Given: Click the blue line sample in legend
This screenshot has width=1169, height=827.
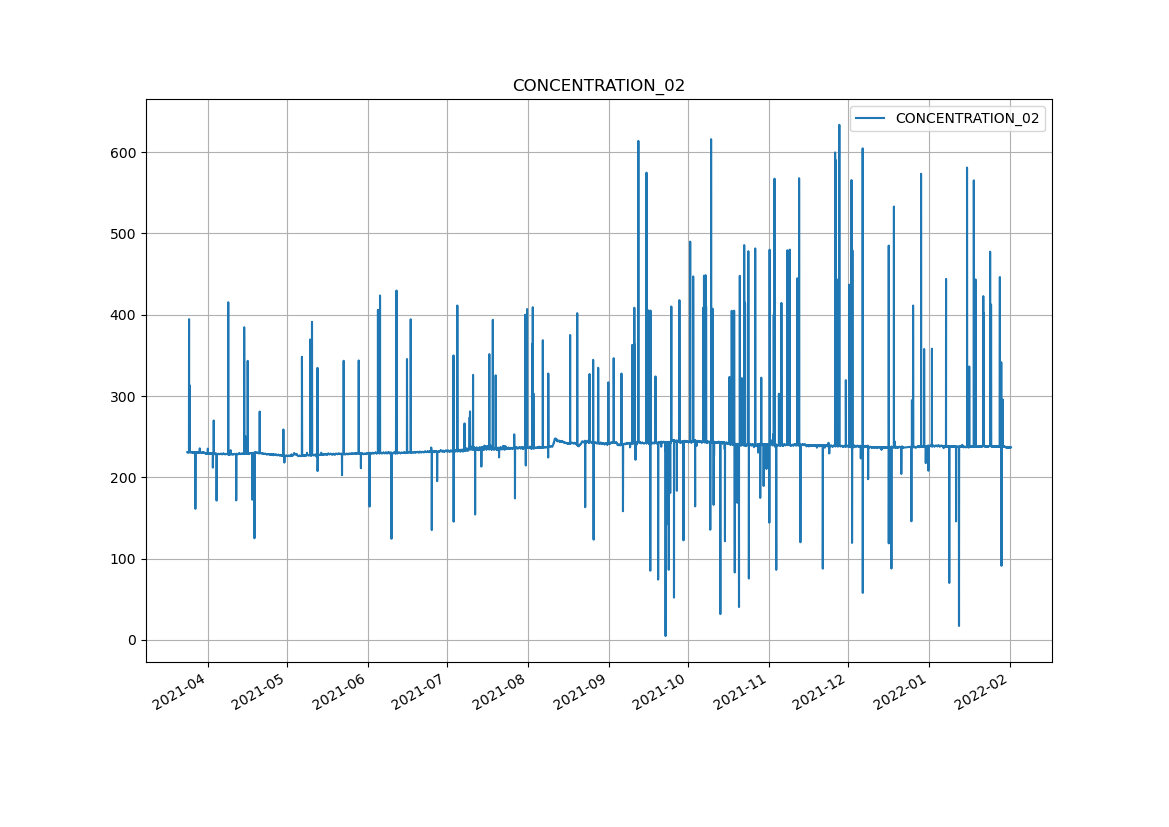Looking at the screenshot, I should point(871,118).
